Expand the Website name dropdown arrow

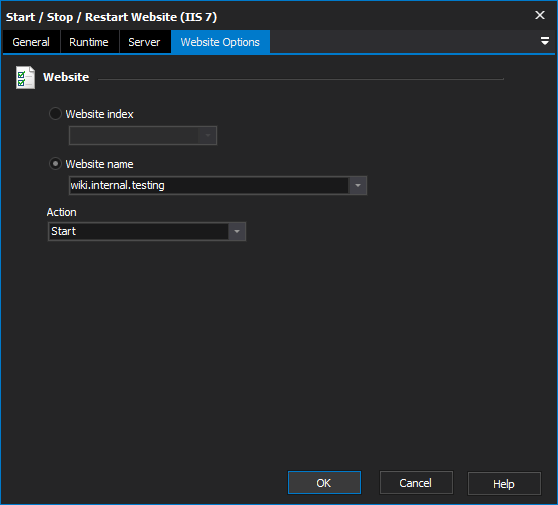358,185
